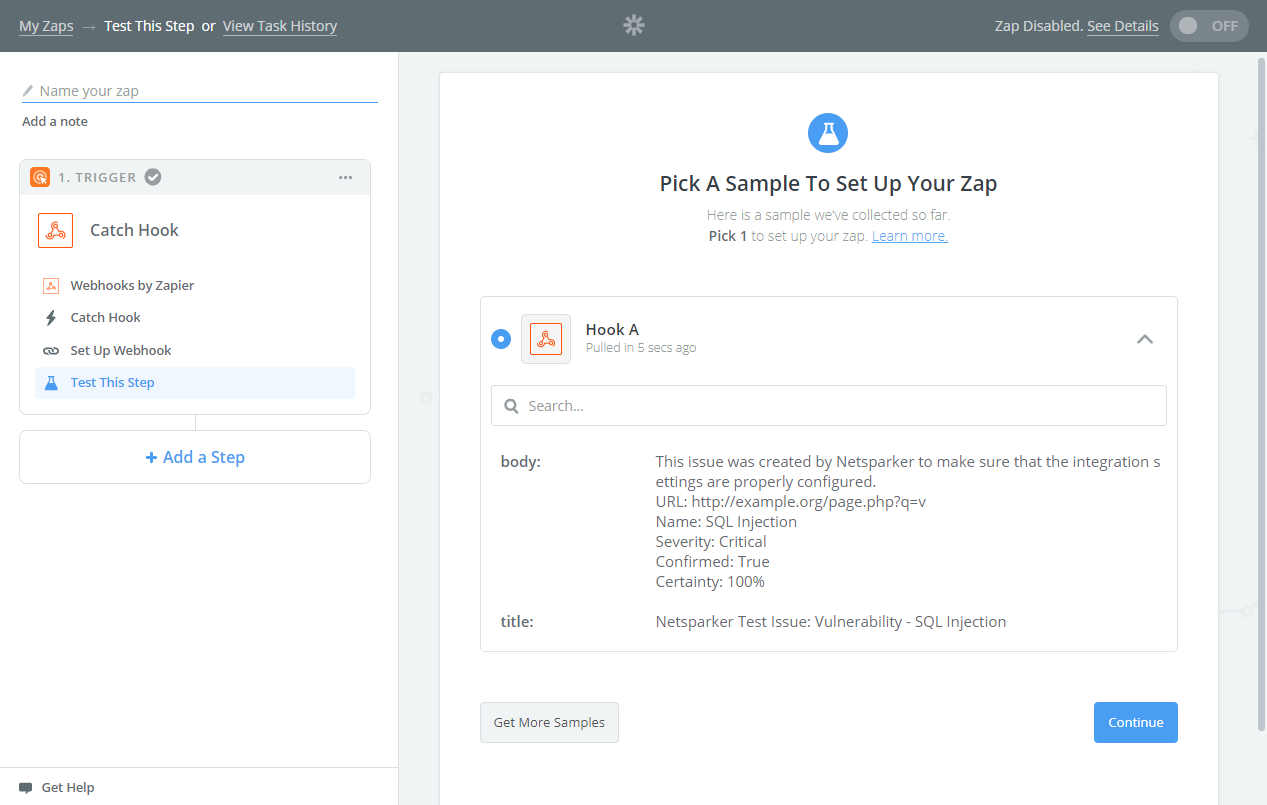Image resolution: width=1267 pixels, height=805 pixels.
Task: Click the Catch Hook lightning icon
Action: [51, 317]
